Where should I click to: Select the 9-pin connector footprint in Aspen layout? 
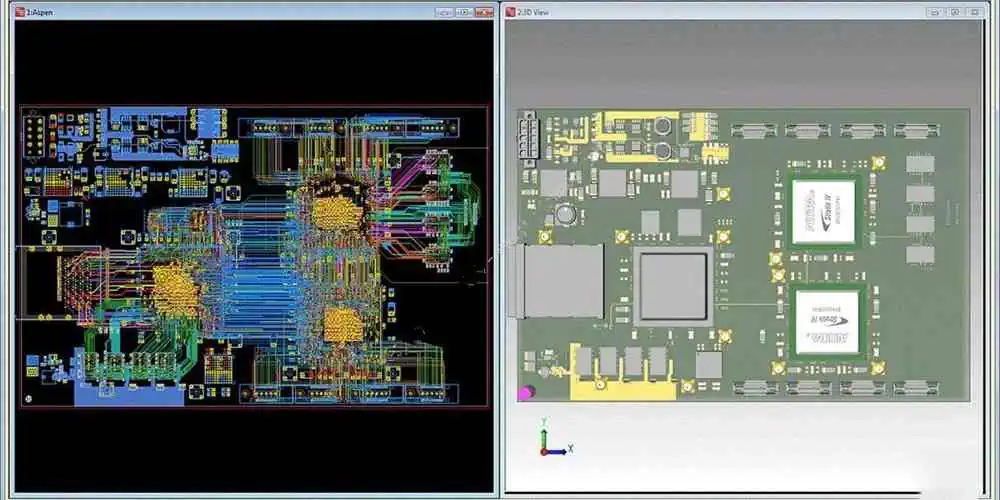point(34,136)
